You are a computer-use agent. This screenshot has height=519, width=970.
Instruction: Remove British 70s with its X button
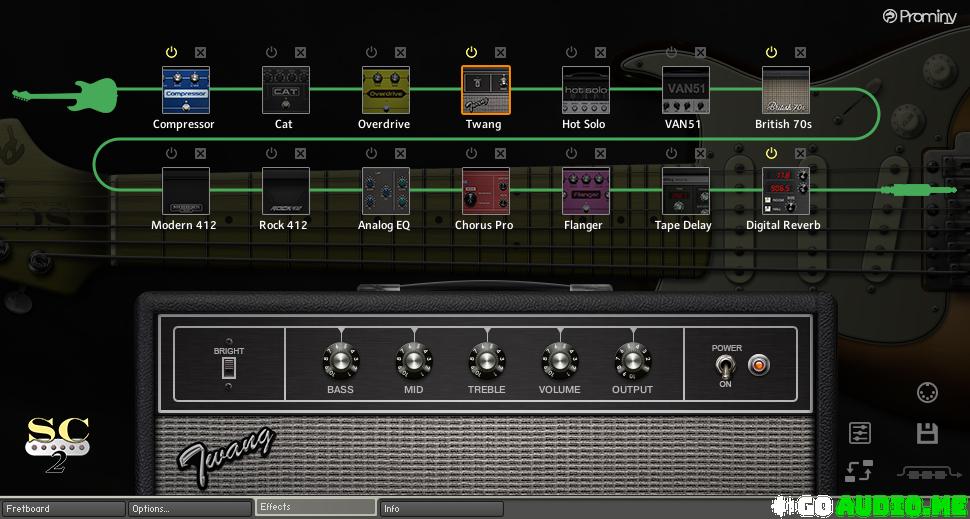click(800, 53)
